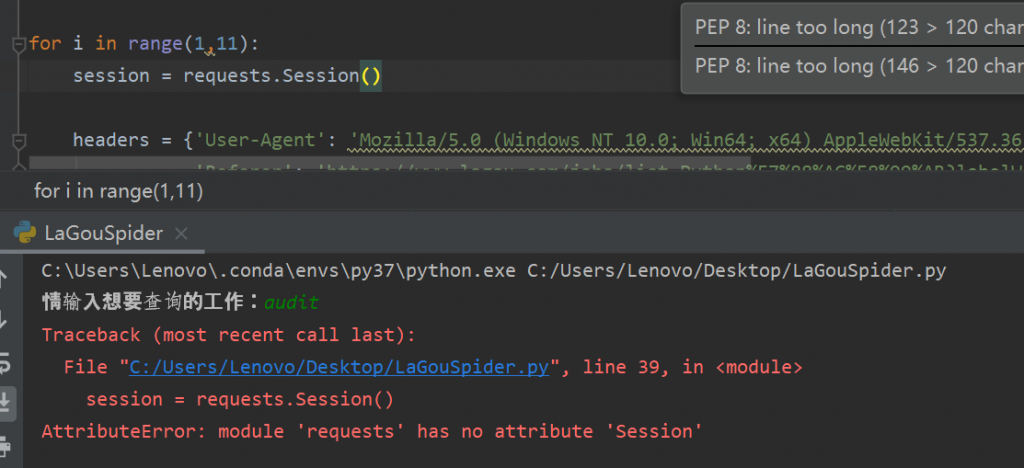Close the LaGouSpider run tab
Image resolution: width=1024 pixels, height=468 pixels.
click(182, 234)
